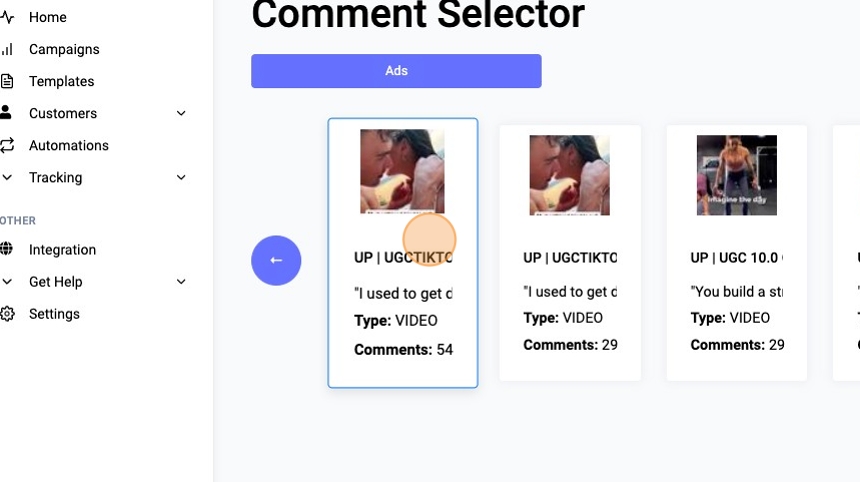Click the Settings gear icon
Screen dimensions: 860x482
point(7,314)
